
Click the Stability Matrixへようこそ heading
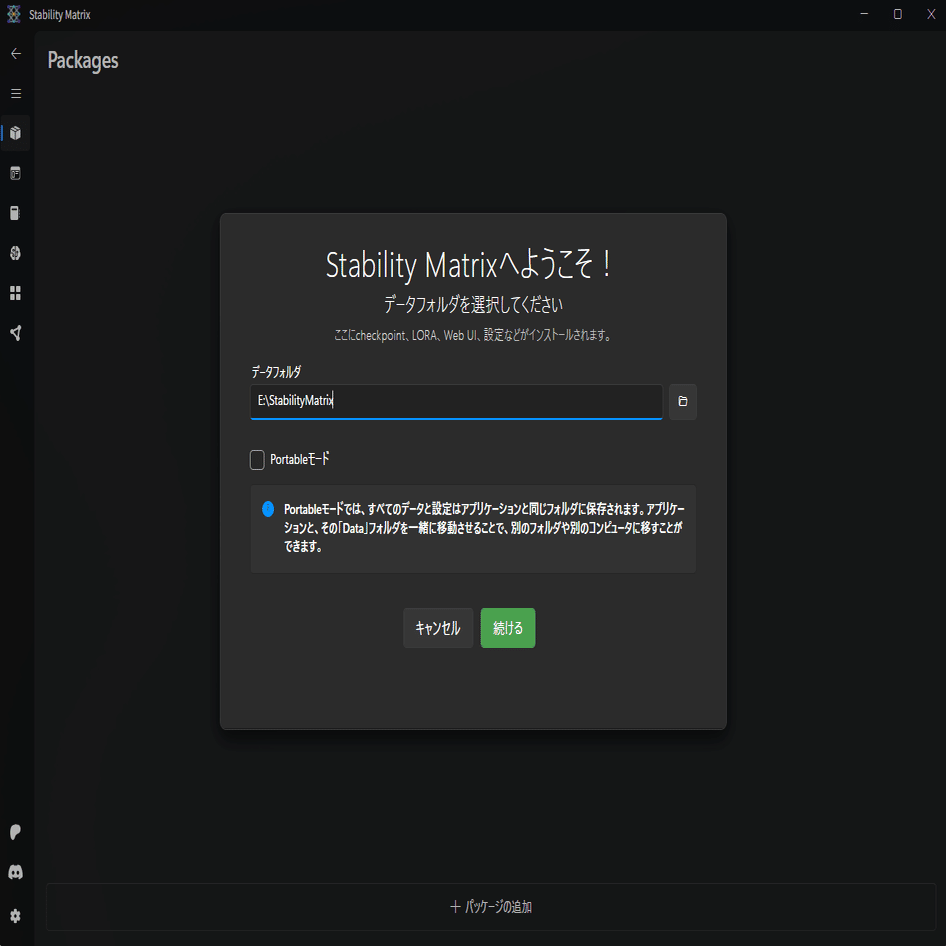click(x=469, y=265)
